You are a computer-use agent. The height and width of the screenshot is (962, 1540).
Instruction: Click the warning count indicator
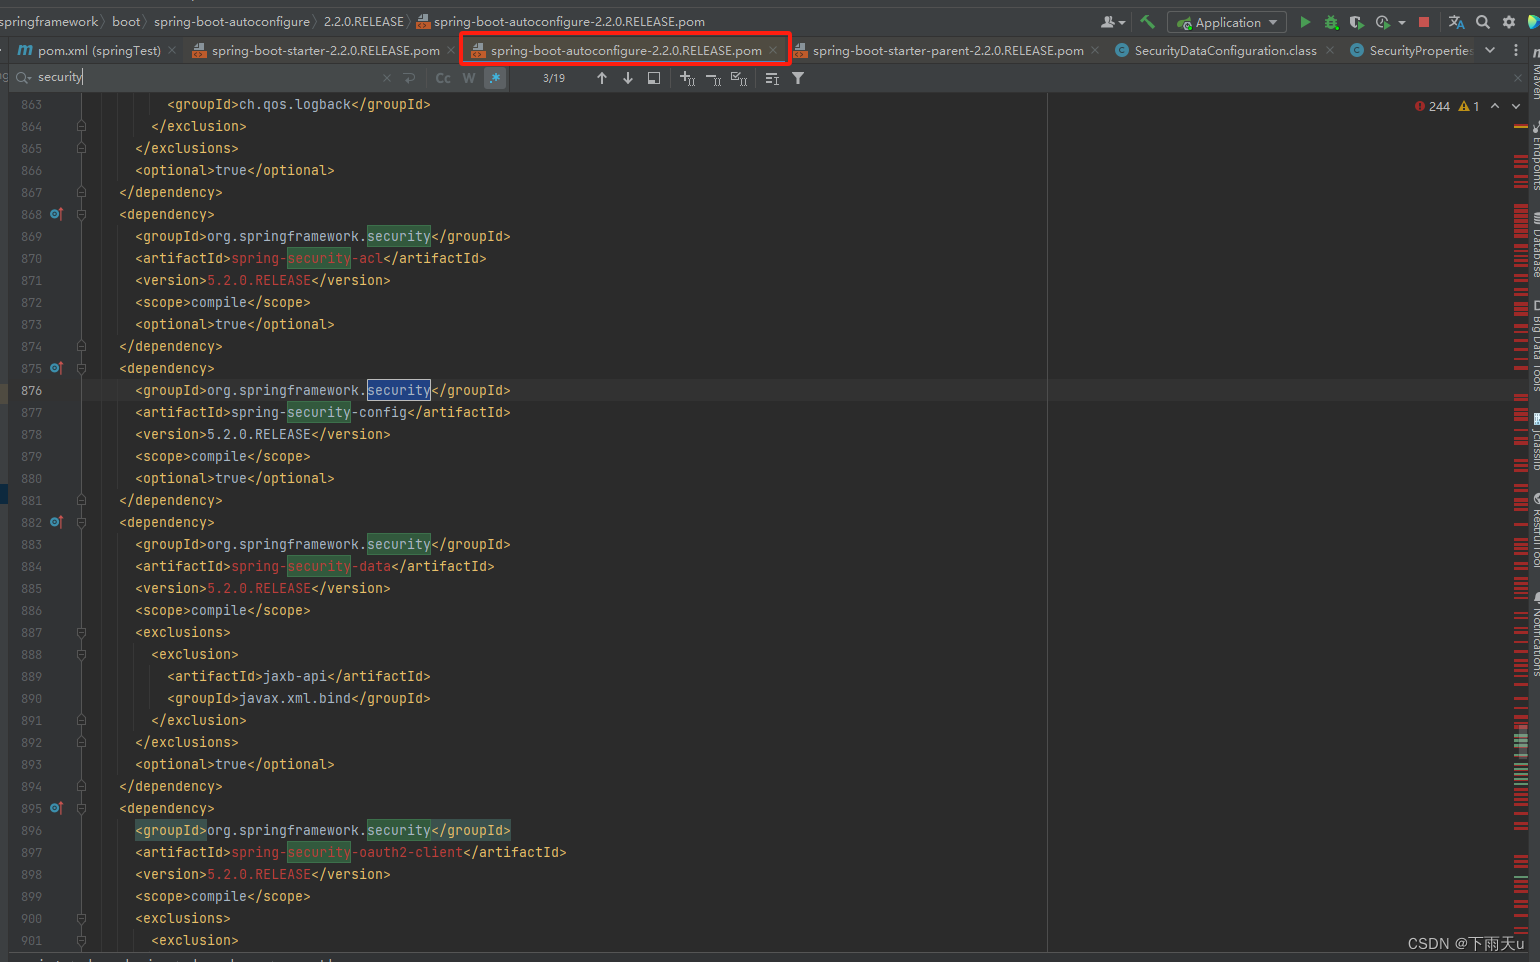click(x=1469, y=106)
